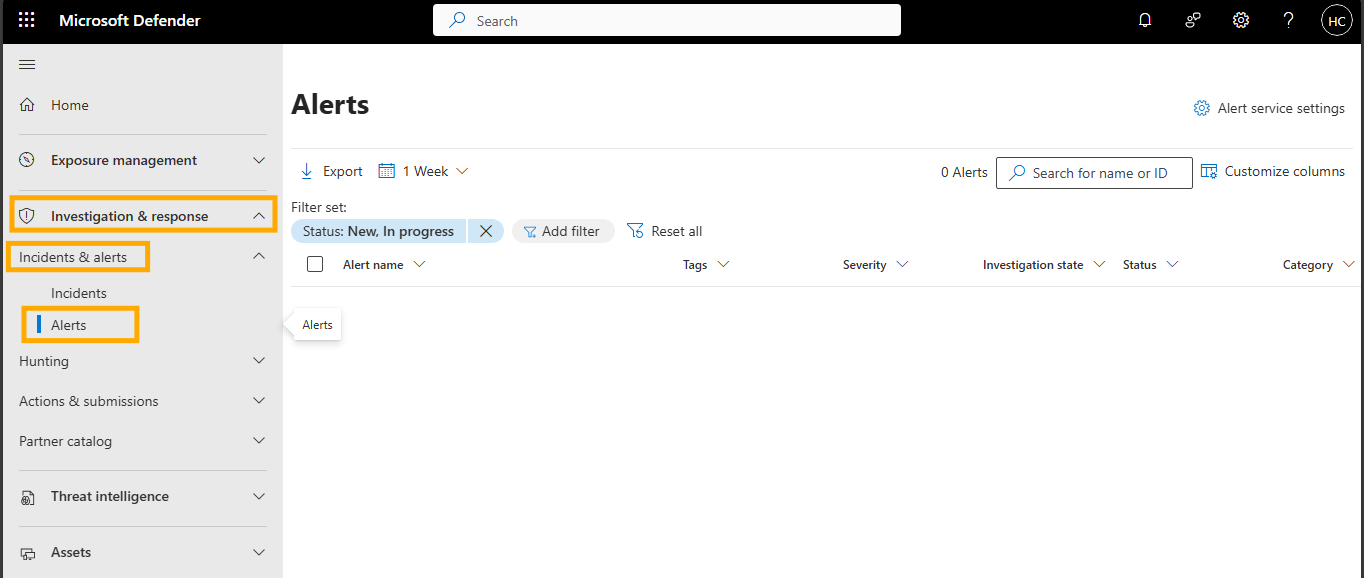This screenshot has width=1364, height=578.
Task: Click the Microsoft Defender title
Action: point(130,20)
